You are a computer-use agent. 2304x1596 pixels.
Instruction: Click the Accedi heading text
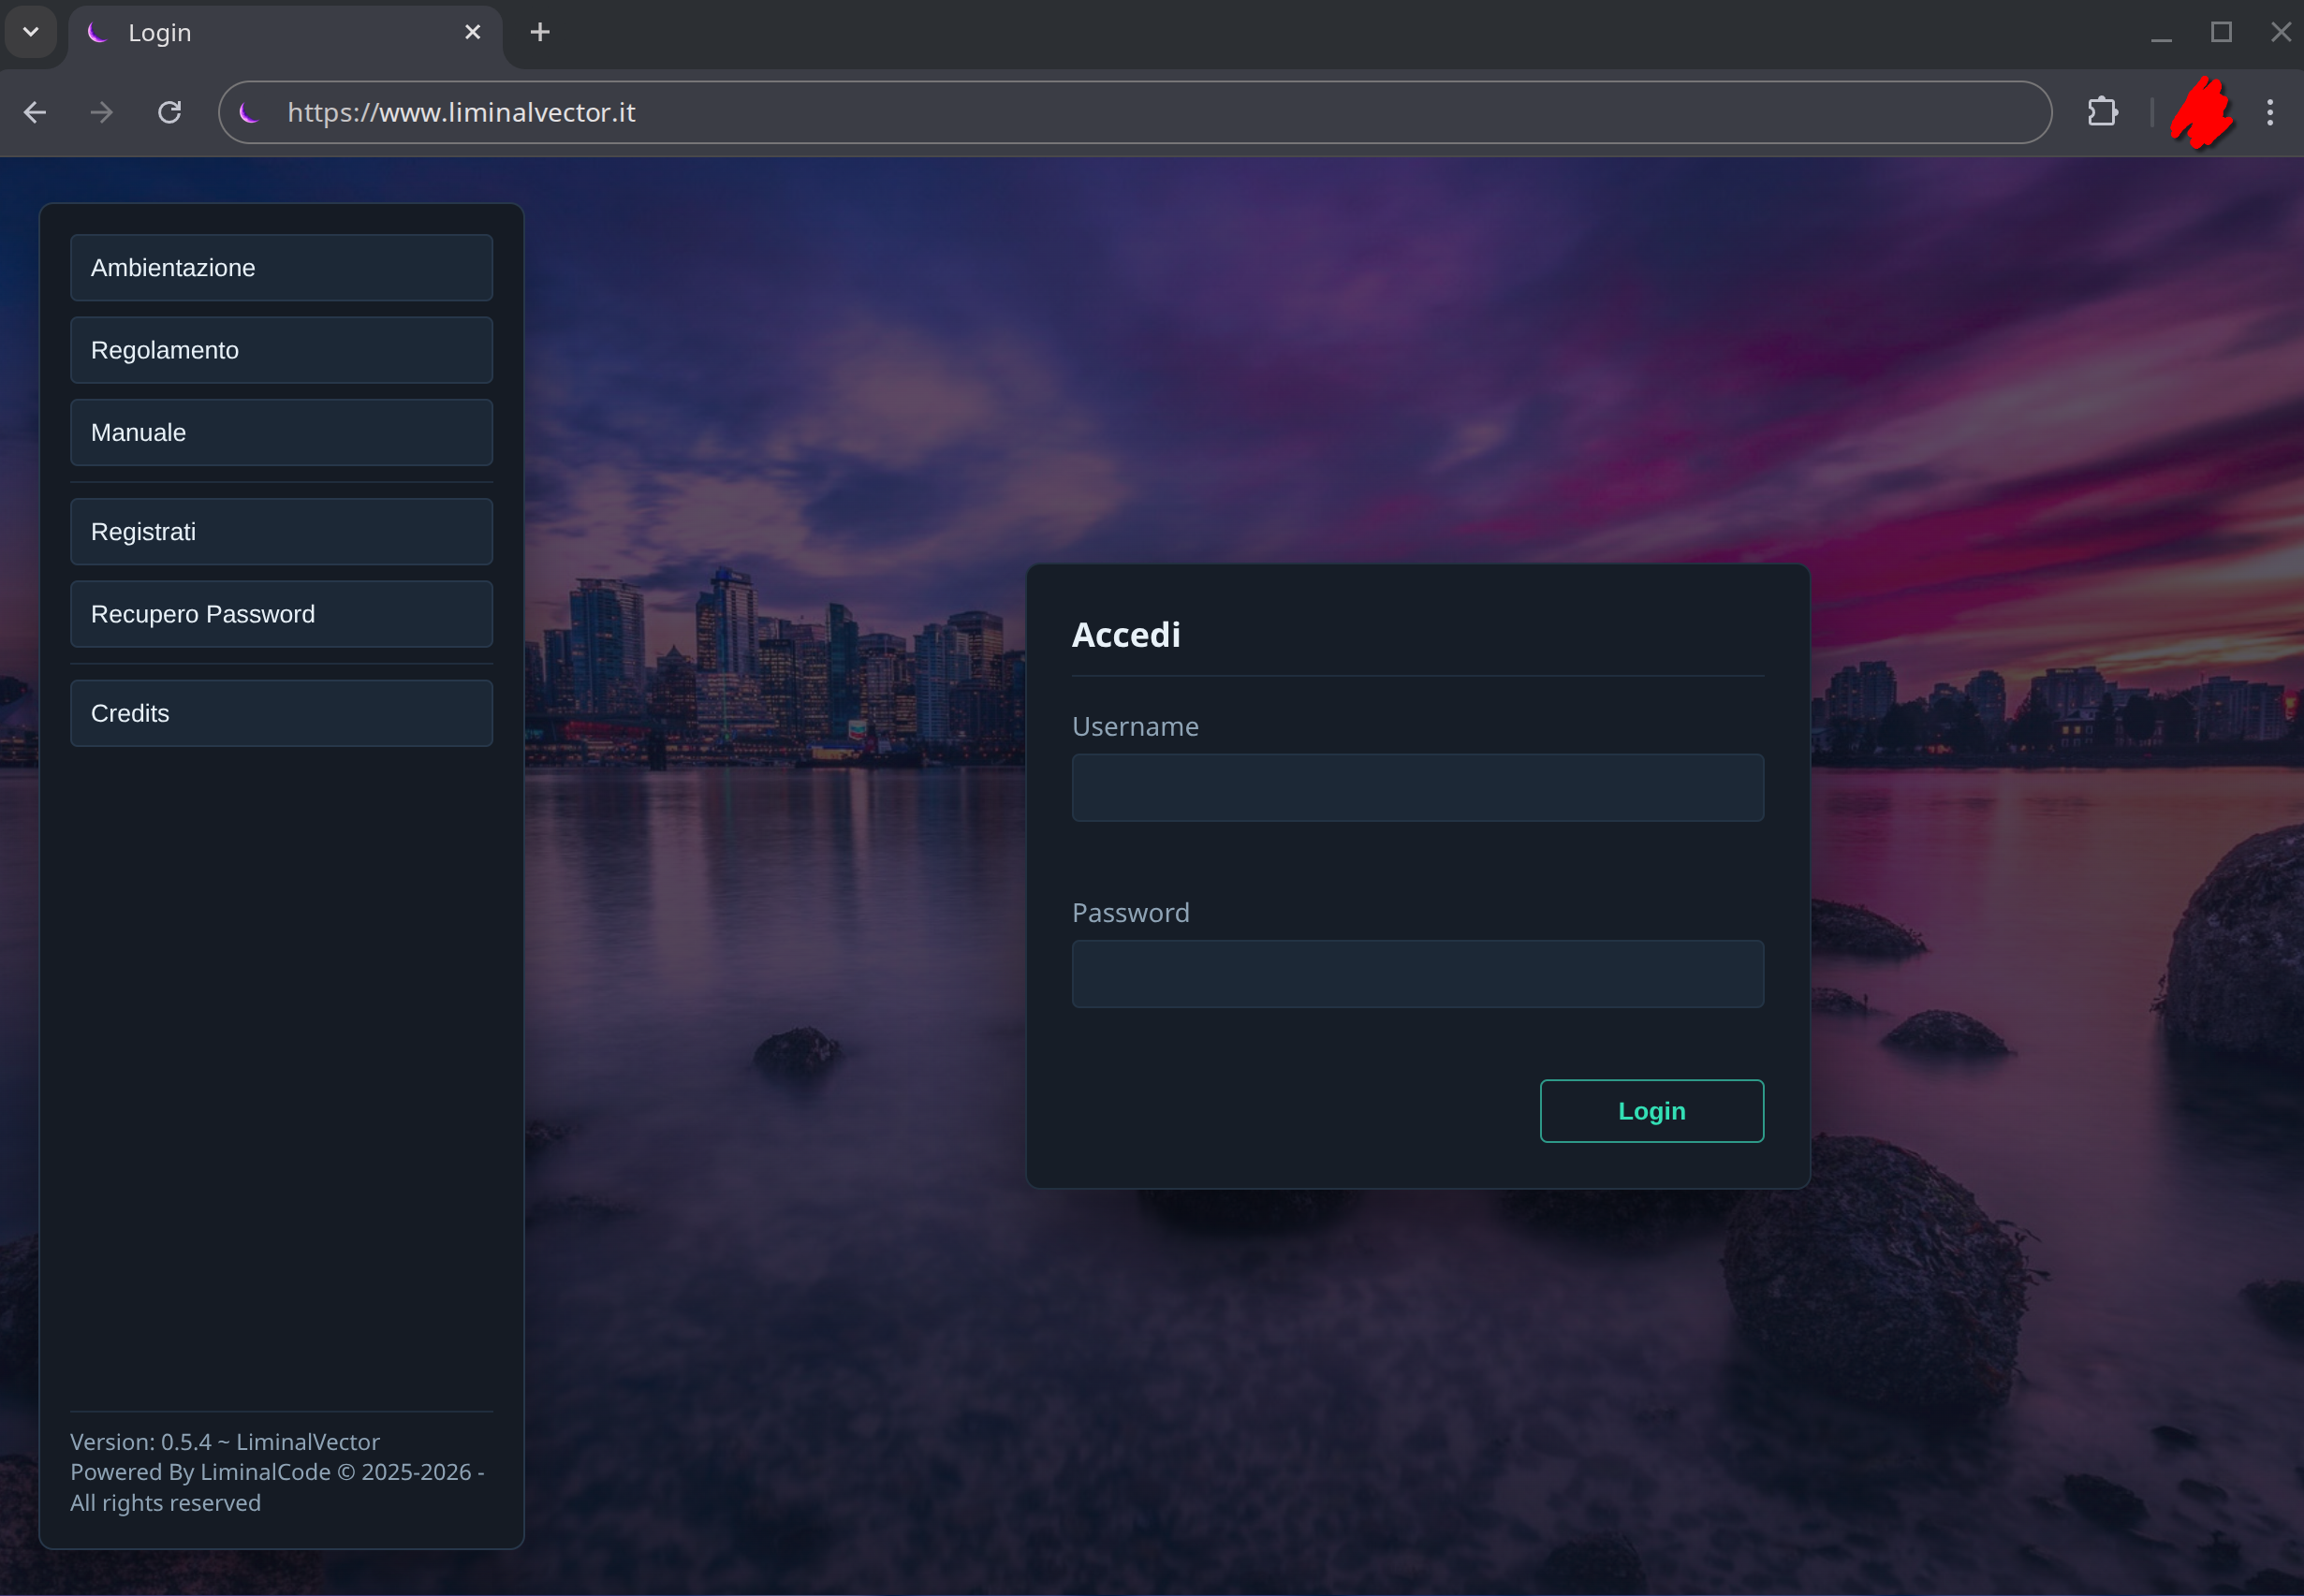[x=1126, y=635]
